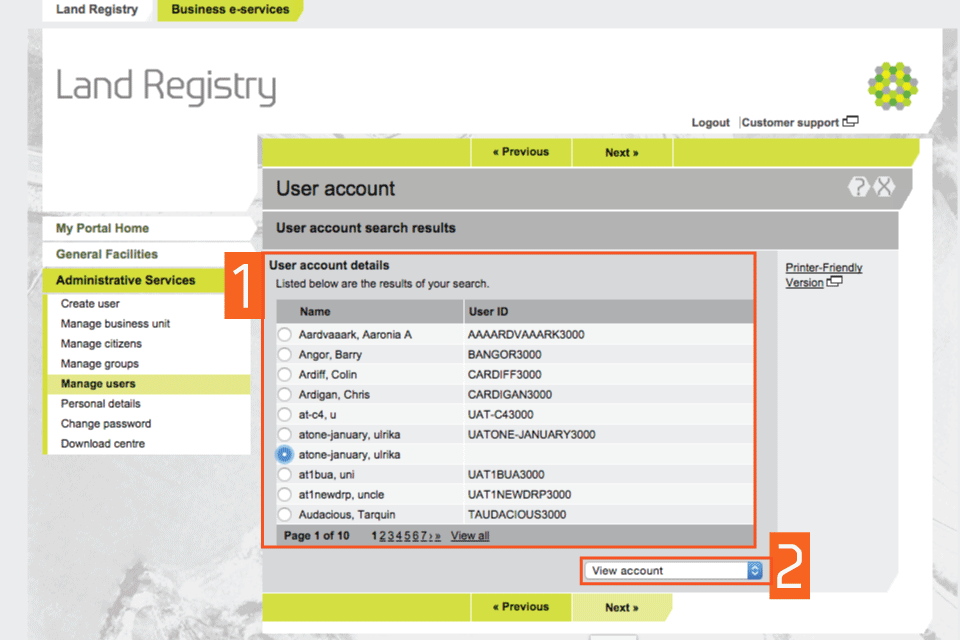Click the Logout link
The image size is (960, 640).
click(x=710, y=123)
